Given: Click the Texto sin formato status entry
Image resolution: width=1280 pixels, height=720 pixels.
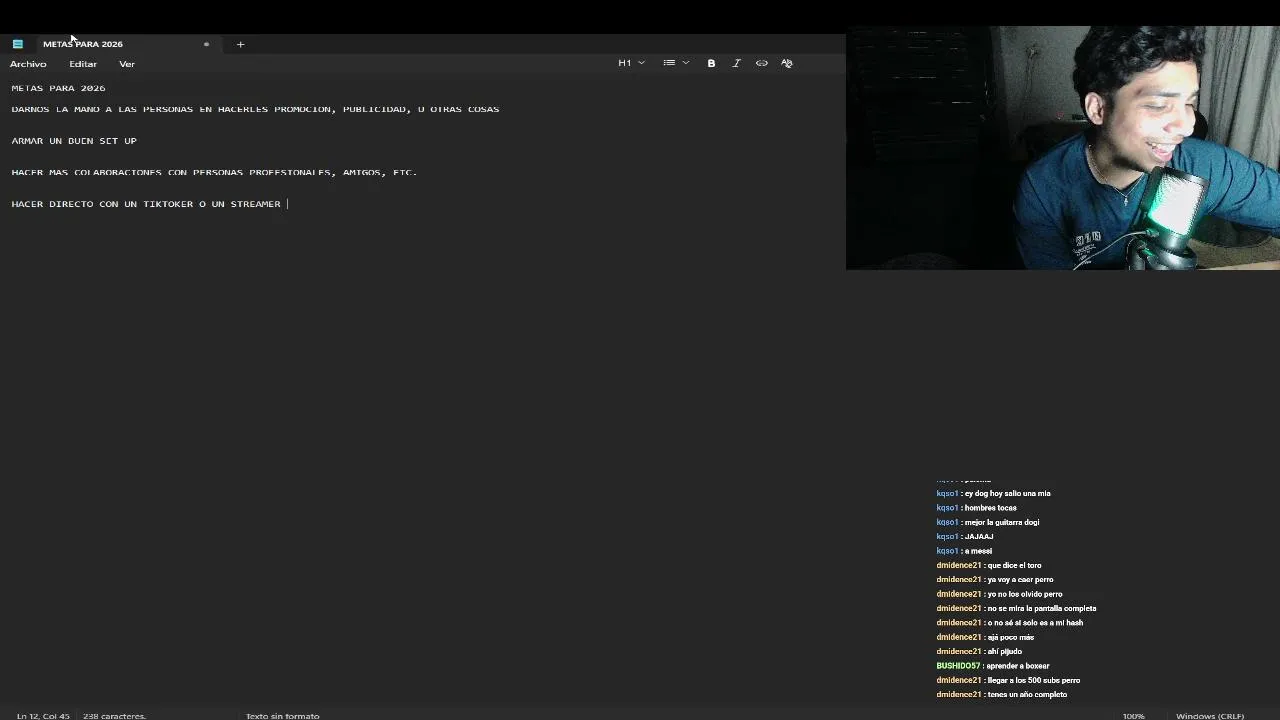Looking at the screenshot, I should pos(282,716).
